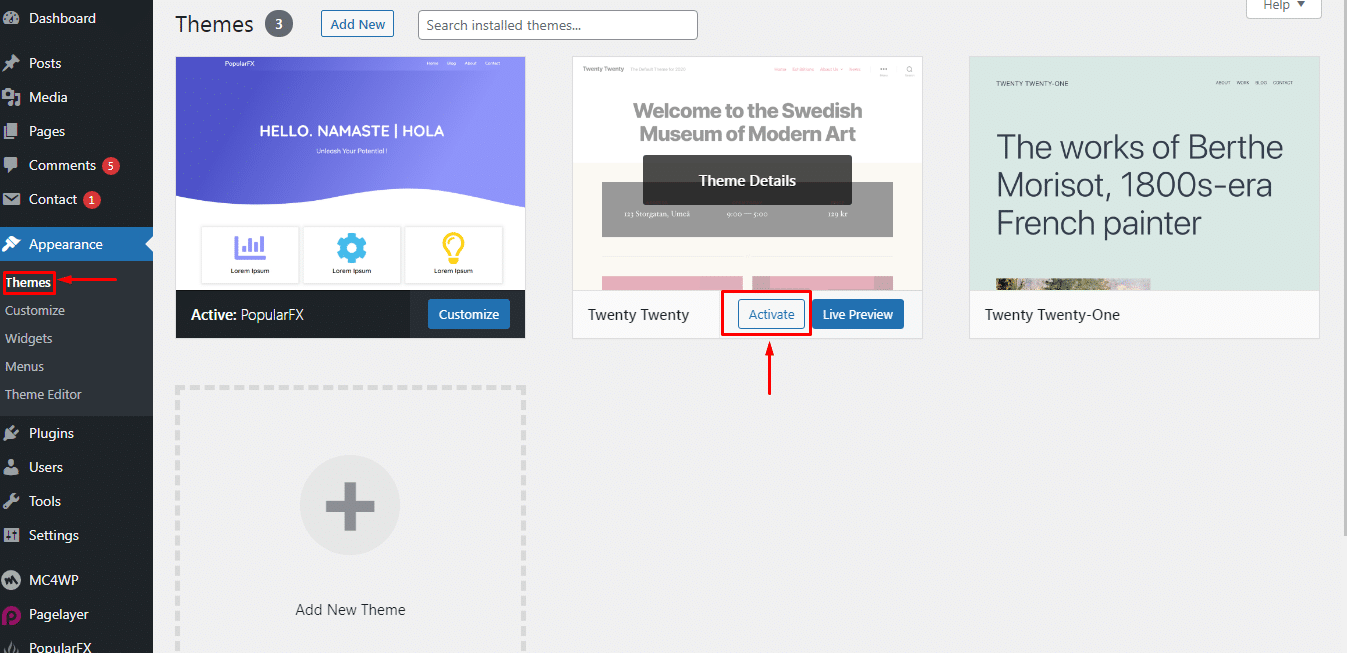Click the Dashboard gauge icon in sidebar

[x=12, y=18]
